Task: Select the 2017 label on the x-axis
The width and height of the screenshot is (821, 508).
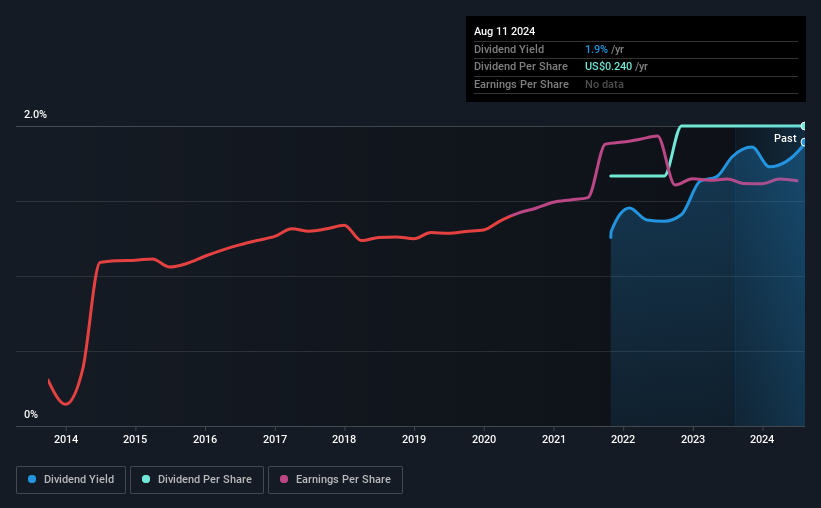Action: pyautogui.click(x=275, y=439)
